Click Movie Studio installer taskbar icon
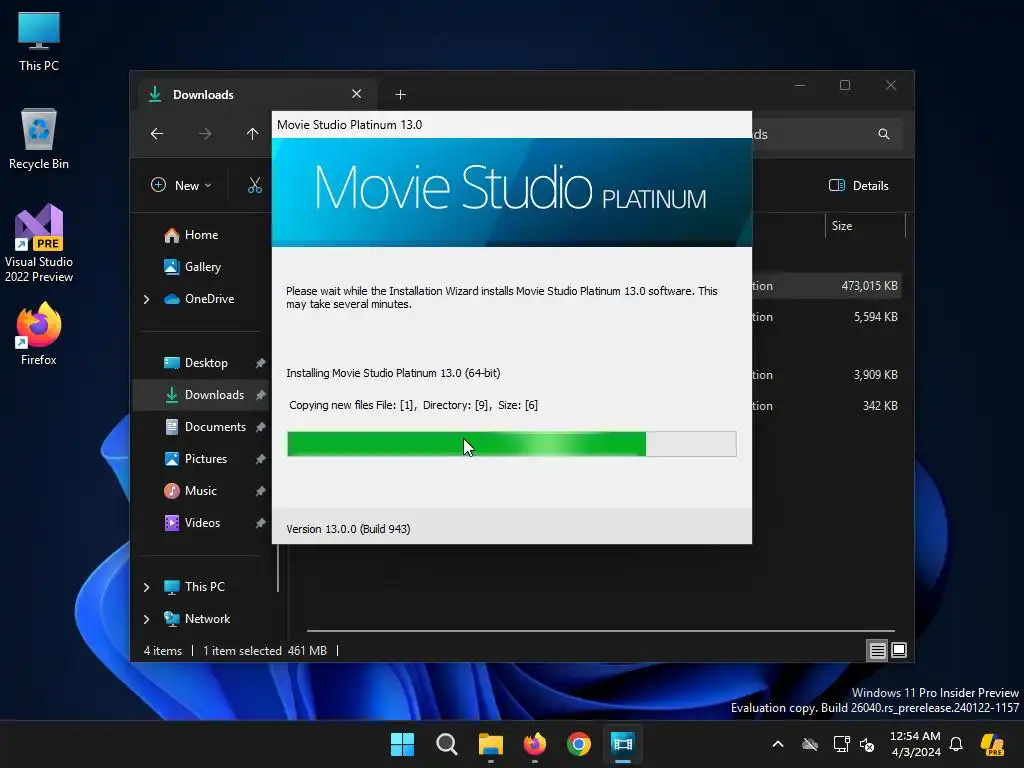 point(623,744)
